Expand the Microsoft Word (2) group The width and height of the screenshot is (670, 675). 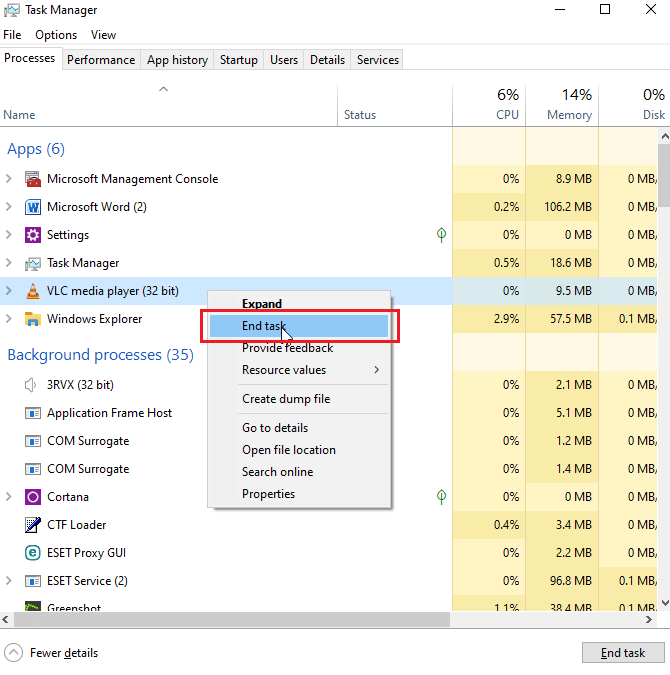pos(9,207)
